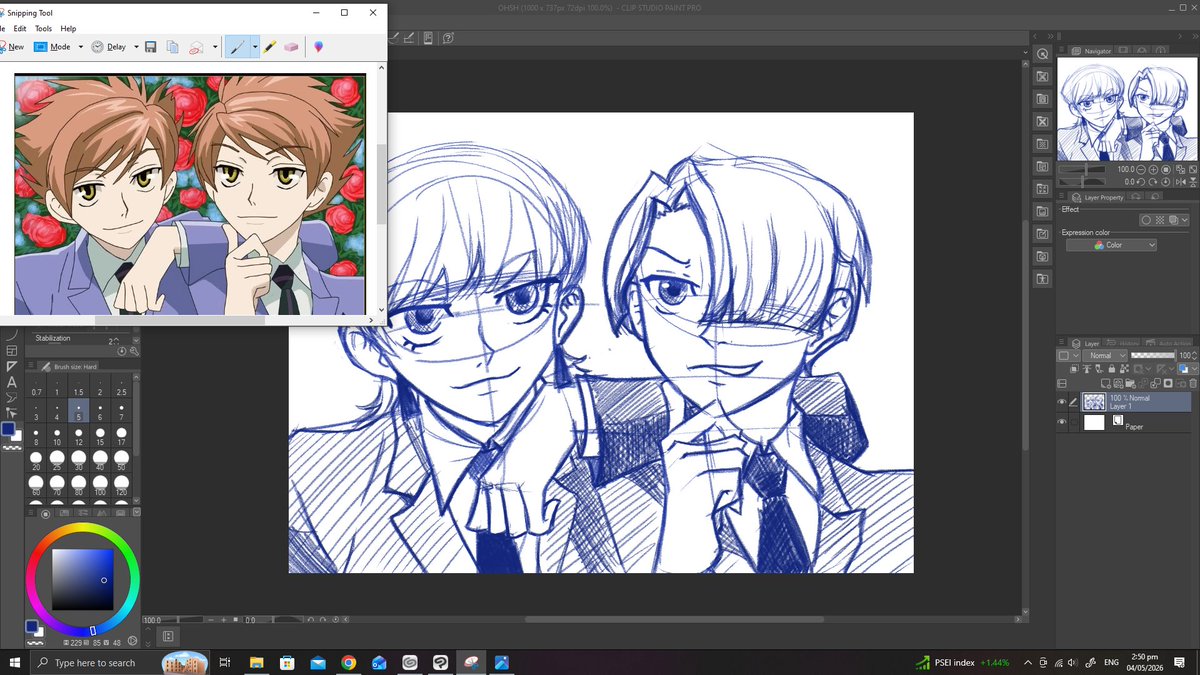This screenshot has height=675, width=1200.
Task: Expand the Send snip dropdown arrow
Action: point(215,46)
